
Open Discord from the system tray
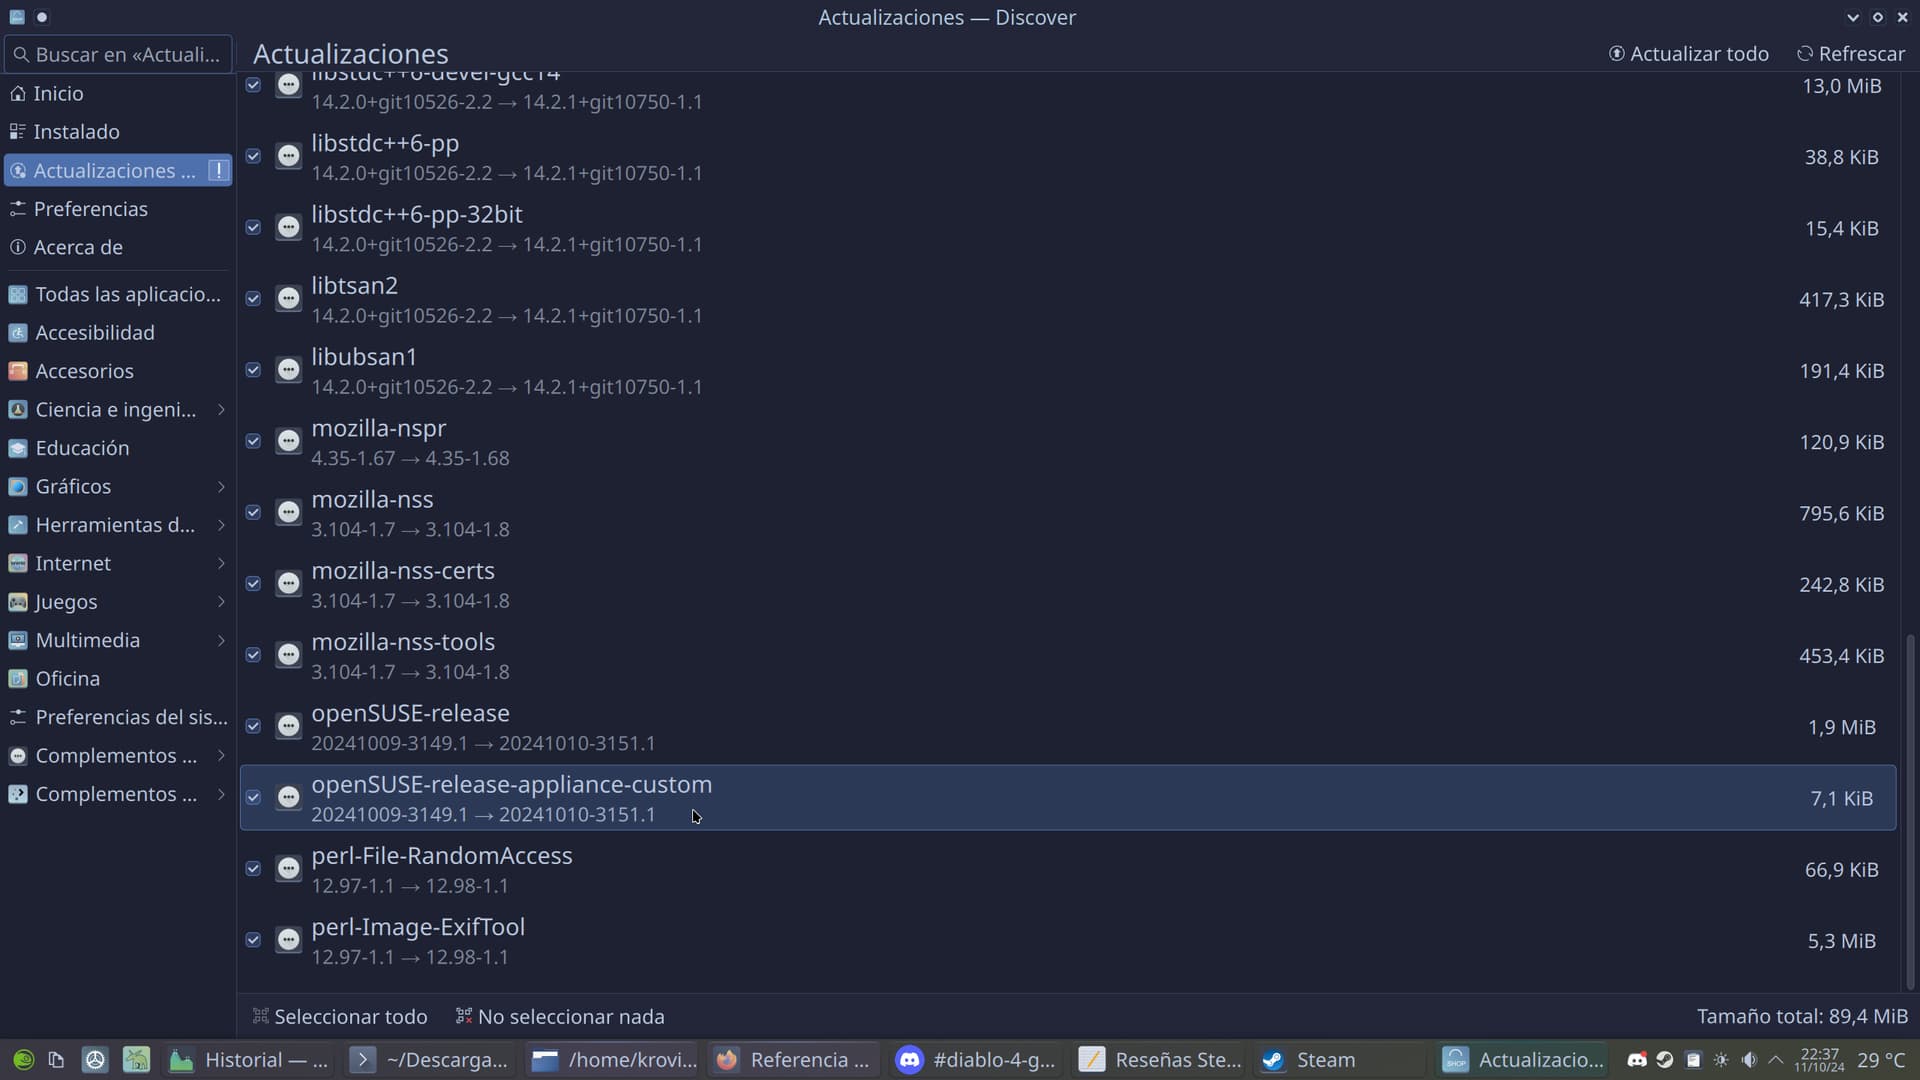(x=1637, y=1060)
